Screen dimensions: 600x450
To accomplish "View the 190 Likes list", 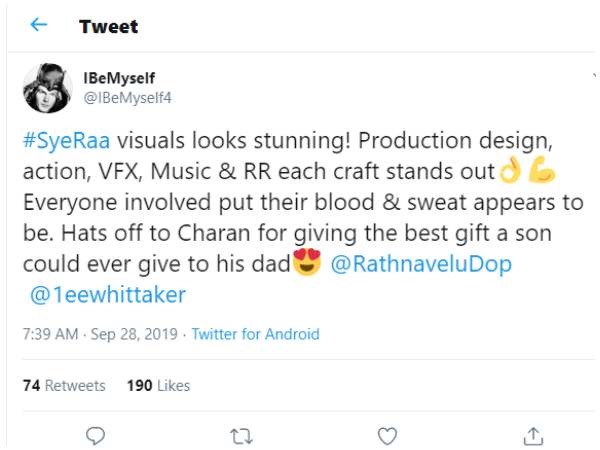I will coord(158,385).
